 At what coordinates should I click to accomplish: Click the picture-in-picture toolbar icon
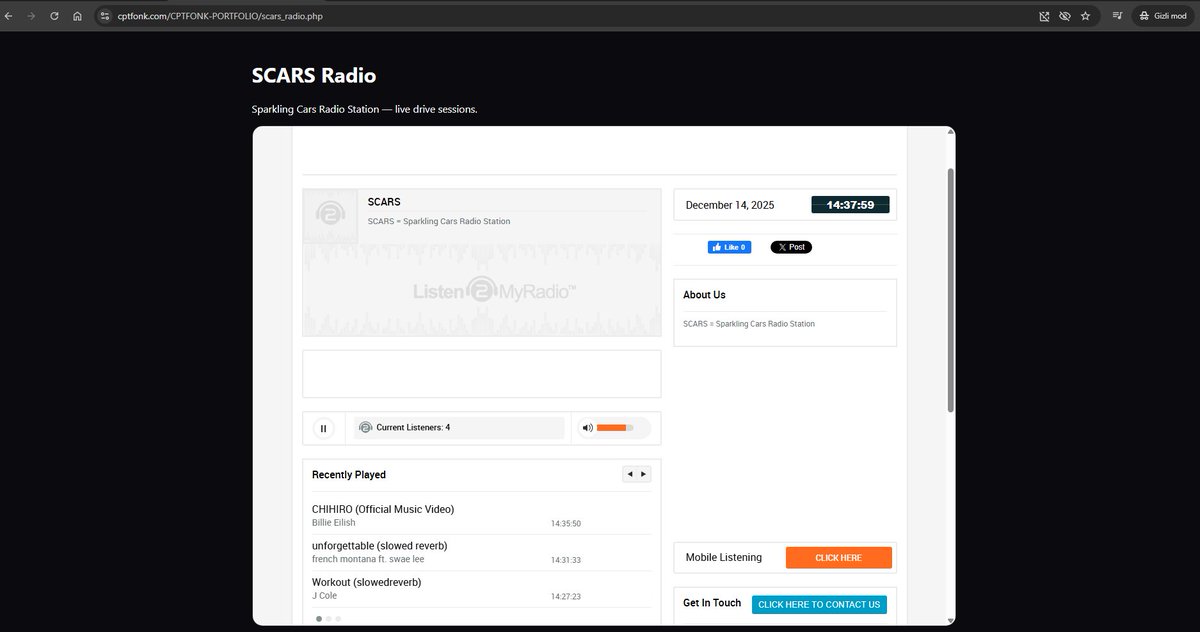[x=1043, y=16]
